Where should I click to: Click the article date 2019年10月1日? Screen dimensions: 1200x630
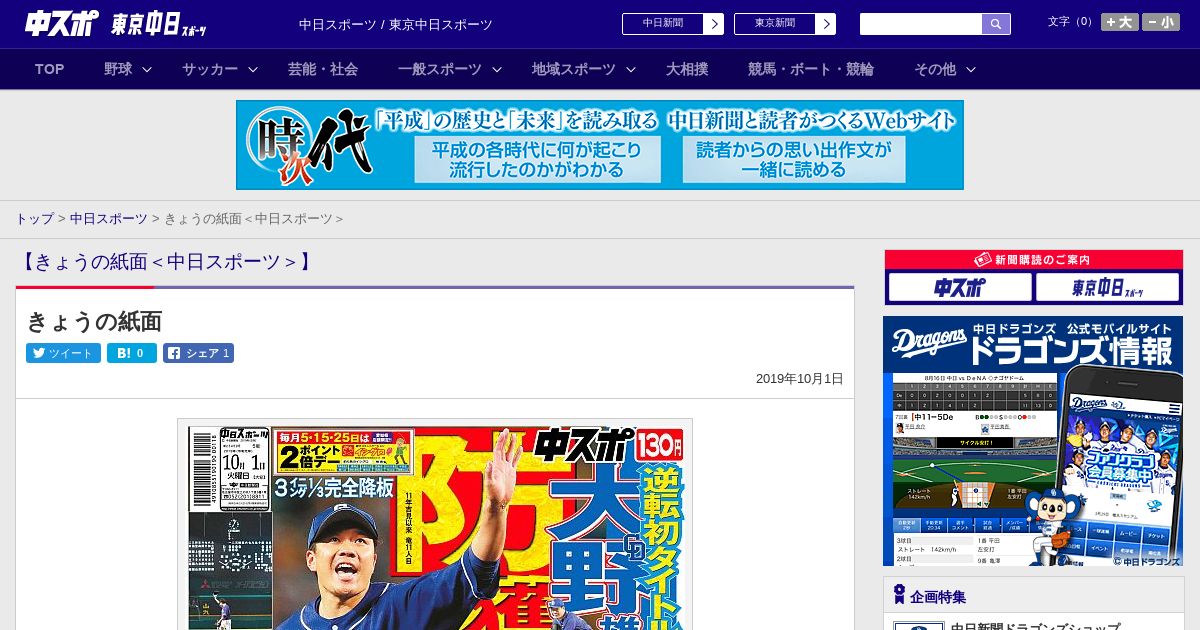click(800, 379)
